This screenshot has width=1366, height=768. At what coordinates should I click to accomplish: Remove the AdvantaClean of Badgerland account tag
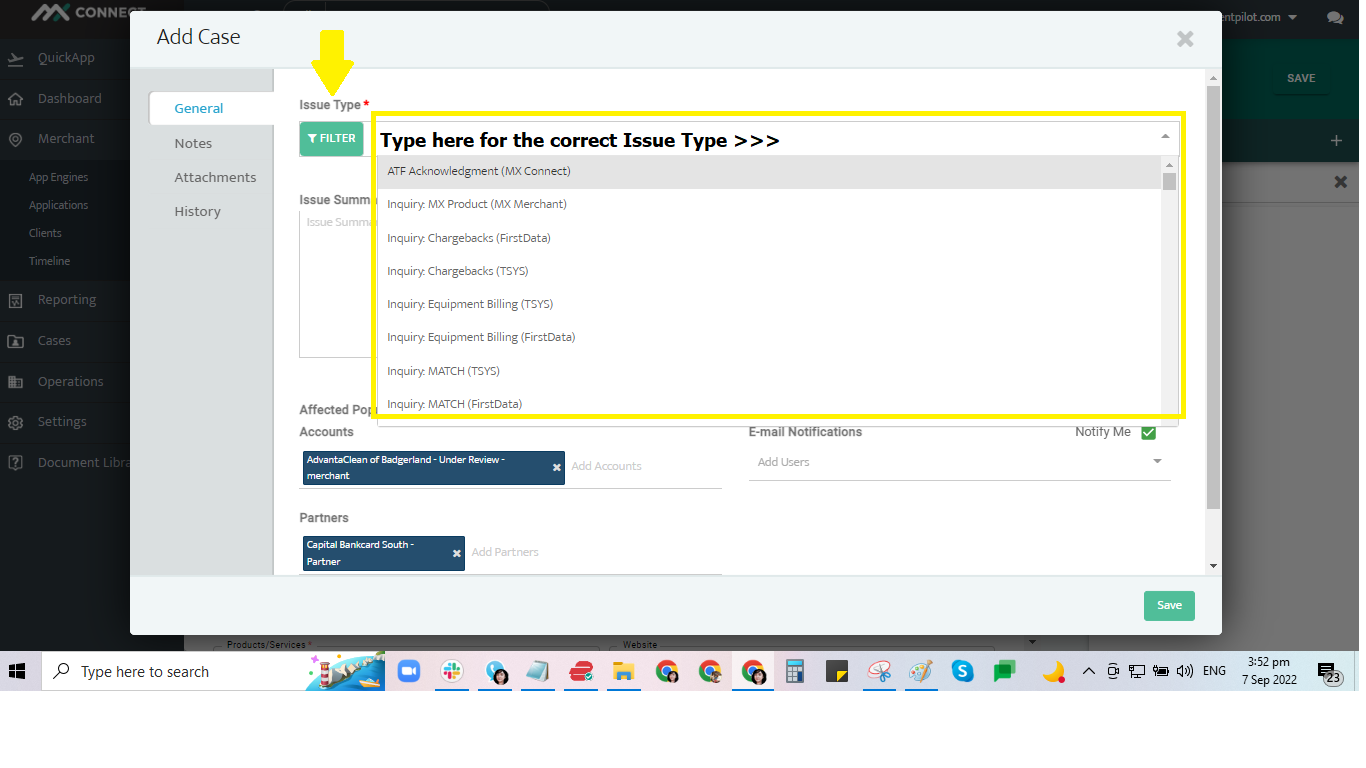[557, 467]
